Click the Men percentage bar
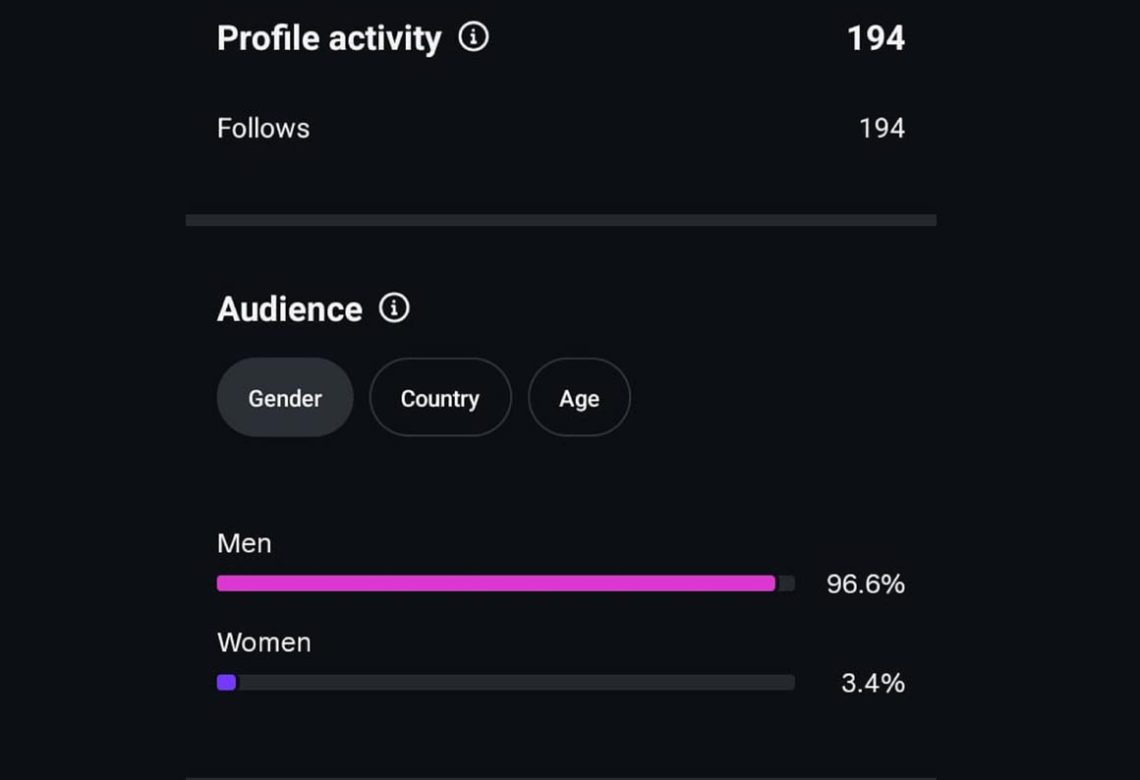Viewport: 1140px width, 780px height. click(505, 583)
